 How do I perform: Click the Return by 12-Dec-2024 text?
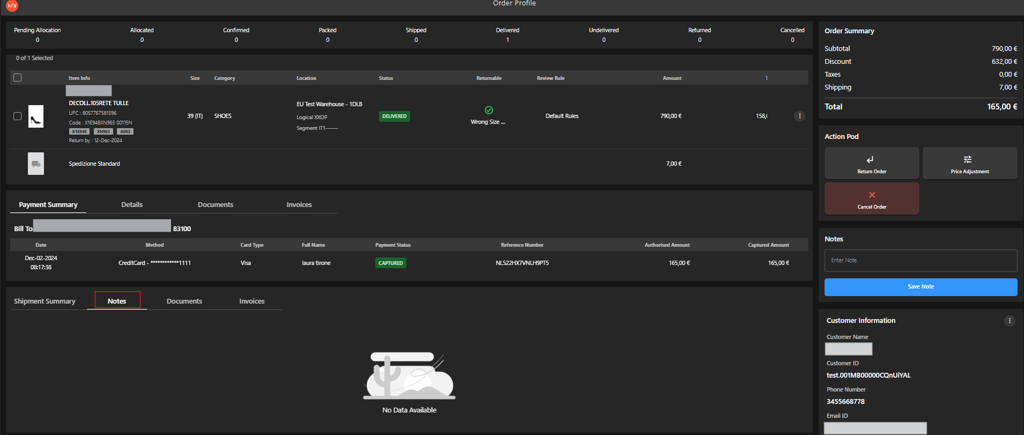pyautogui.click(x=95, y=140)
